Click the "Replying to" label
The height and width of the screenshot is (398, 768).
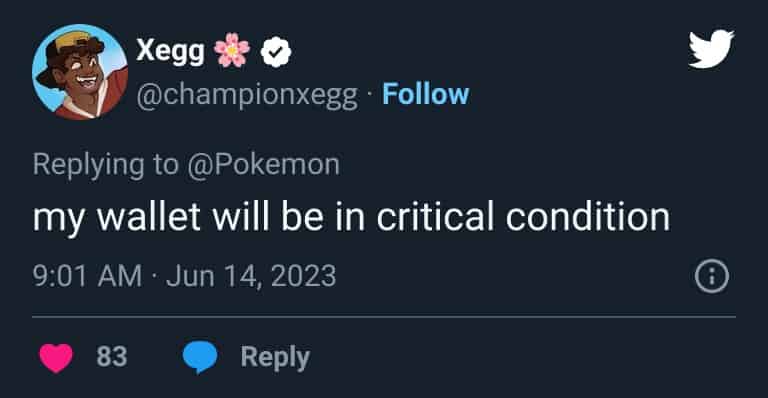[x=105, y=165]
